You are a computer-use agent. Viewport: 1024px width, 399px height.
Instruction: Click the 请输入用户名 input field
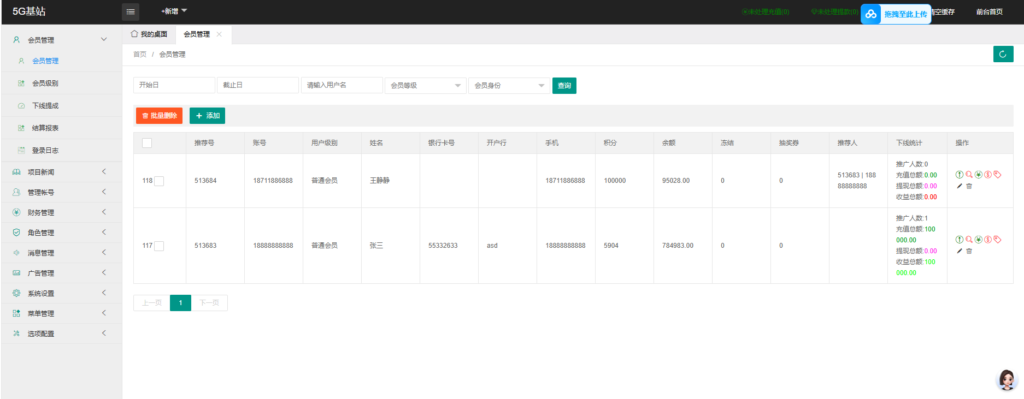[x=342, y=86]
